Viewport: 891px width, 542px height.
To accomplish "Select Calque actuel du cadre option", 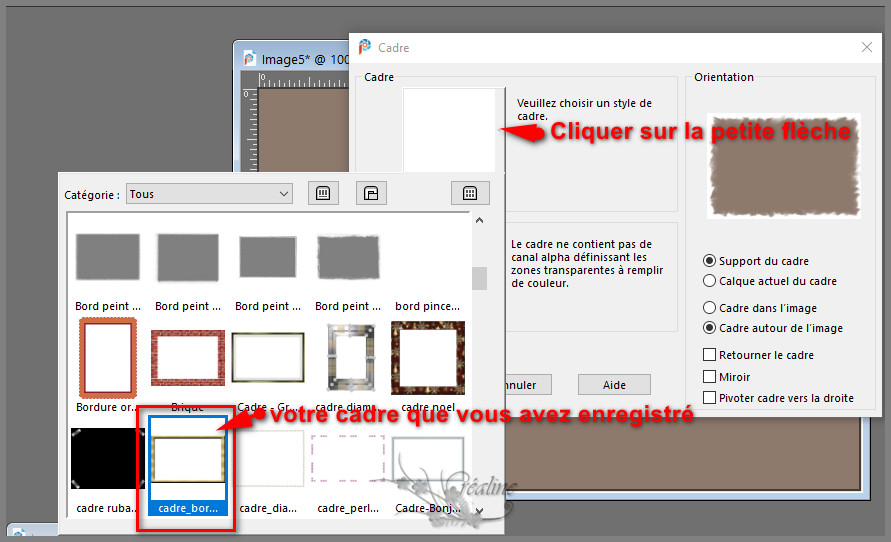I will (x=710, y=281).
